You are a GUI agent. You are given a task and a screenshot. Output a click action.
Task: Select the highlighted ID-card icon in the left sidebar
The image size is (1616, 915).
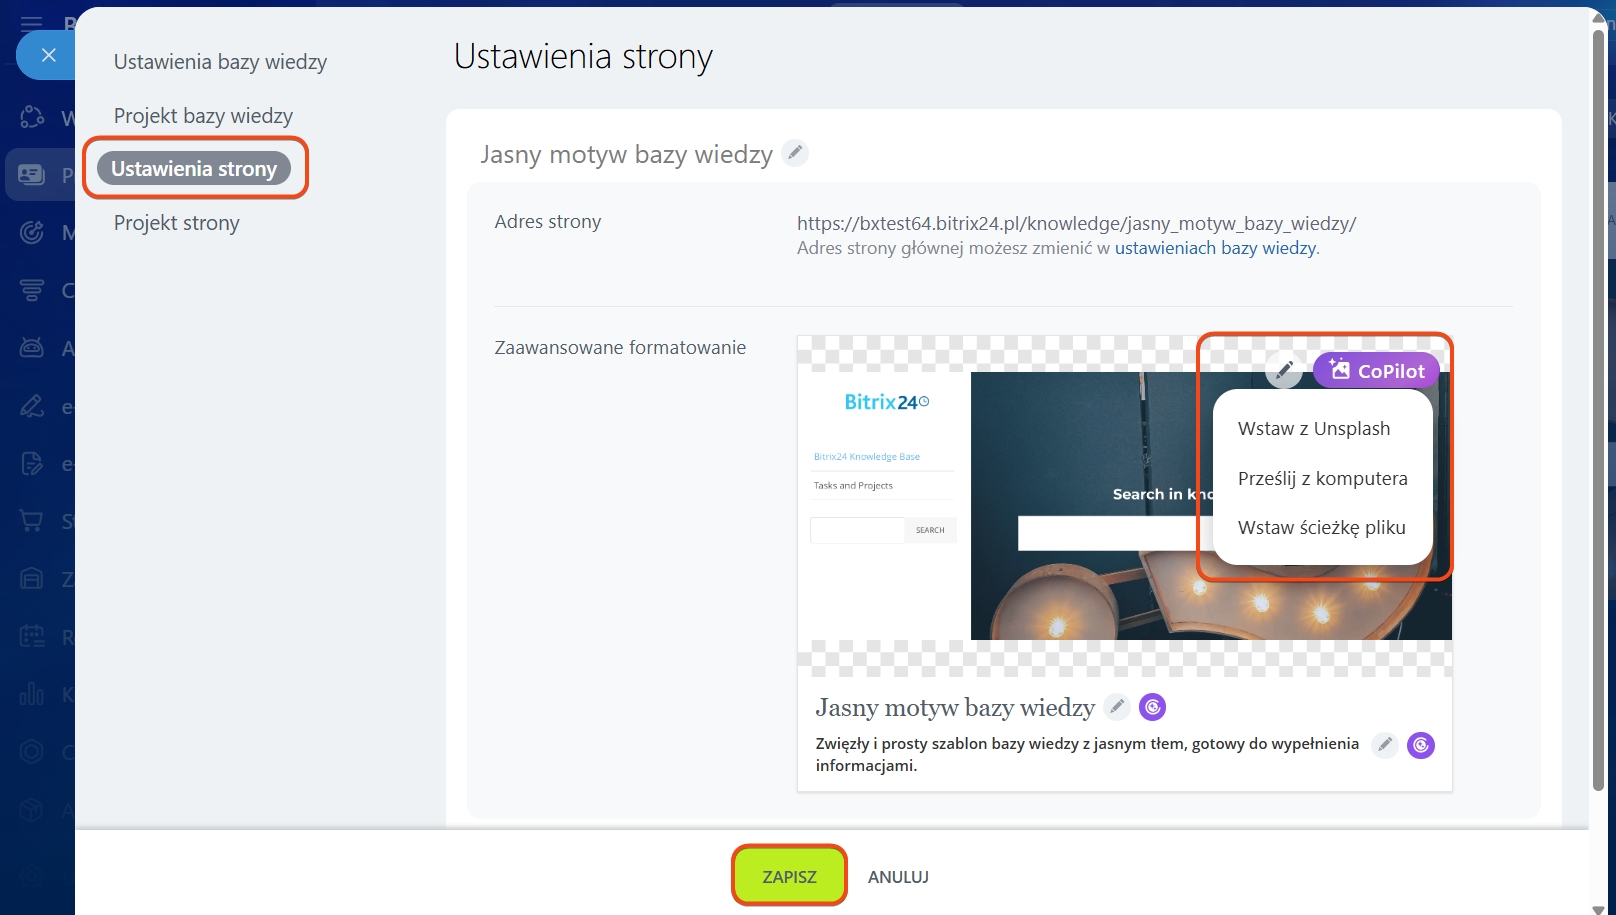click(32, 175)
